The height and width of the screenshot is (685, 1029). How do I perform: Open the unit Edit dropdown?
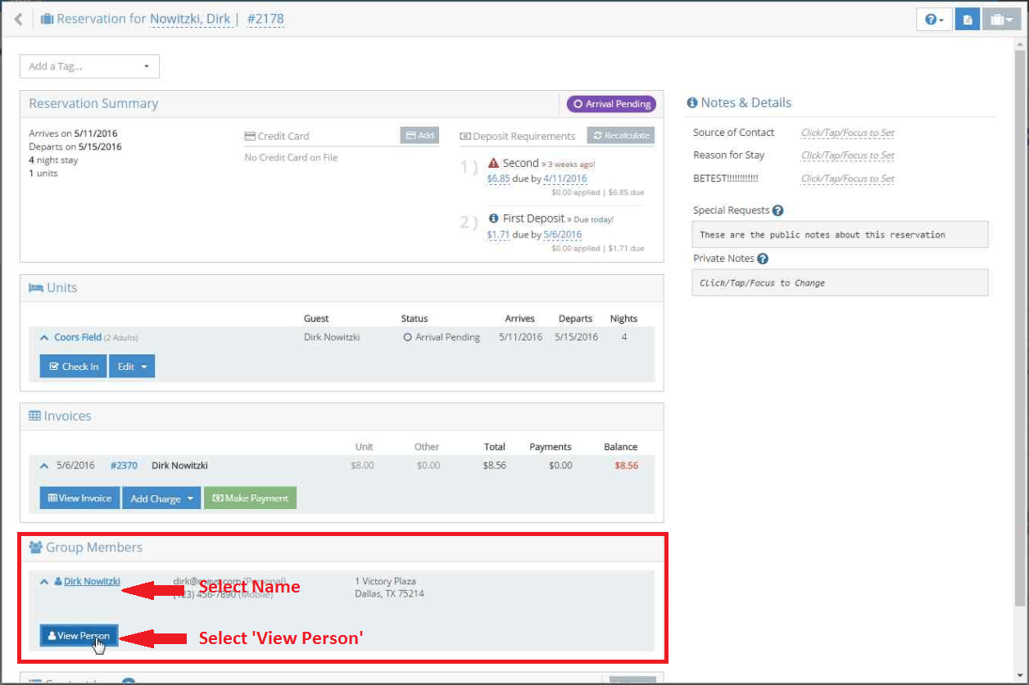[x=132, y=367]
